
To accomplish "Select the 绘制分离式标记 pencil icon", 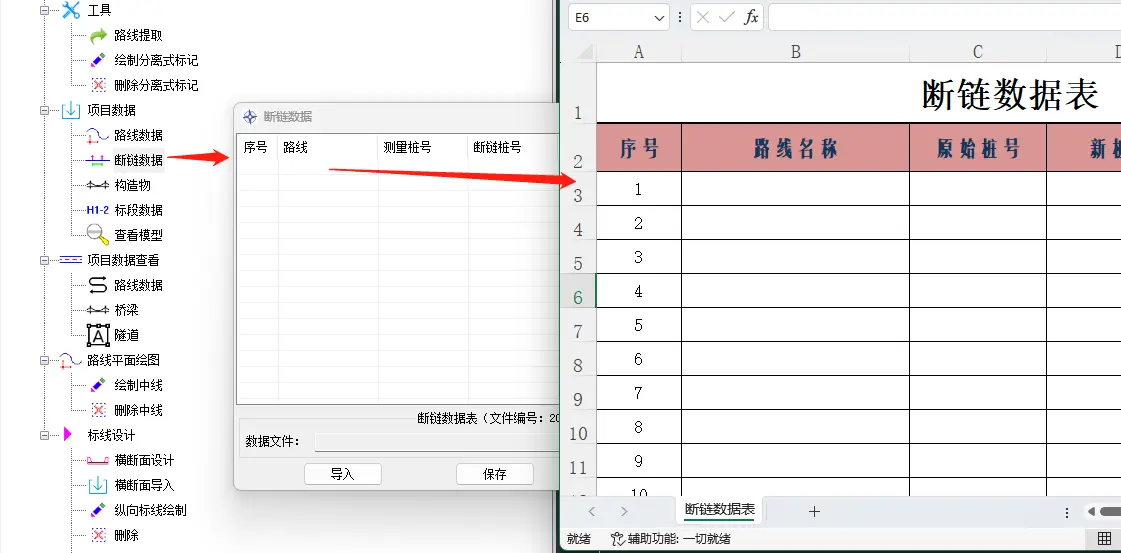I will click(x=98, y=61).
